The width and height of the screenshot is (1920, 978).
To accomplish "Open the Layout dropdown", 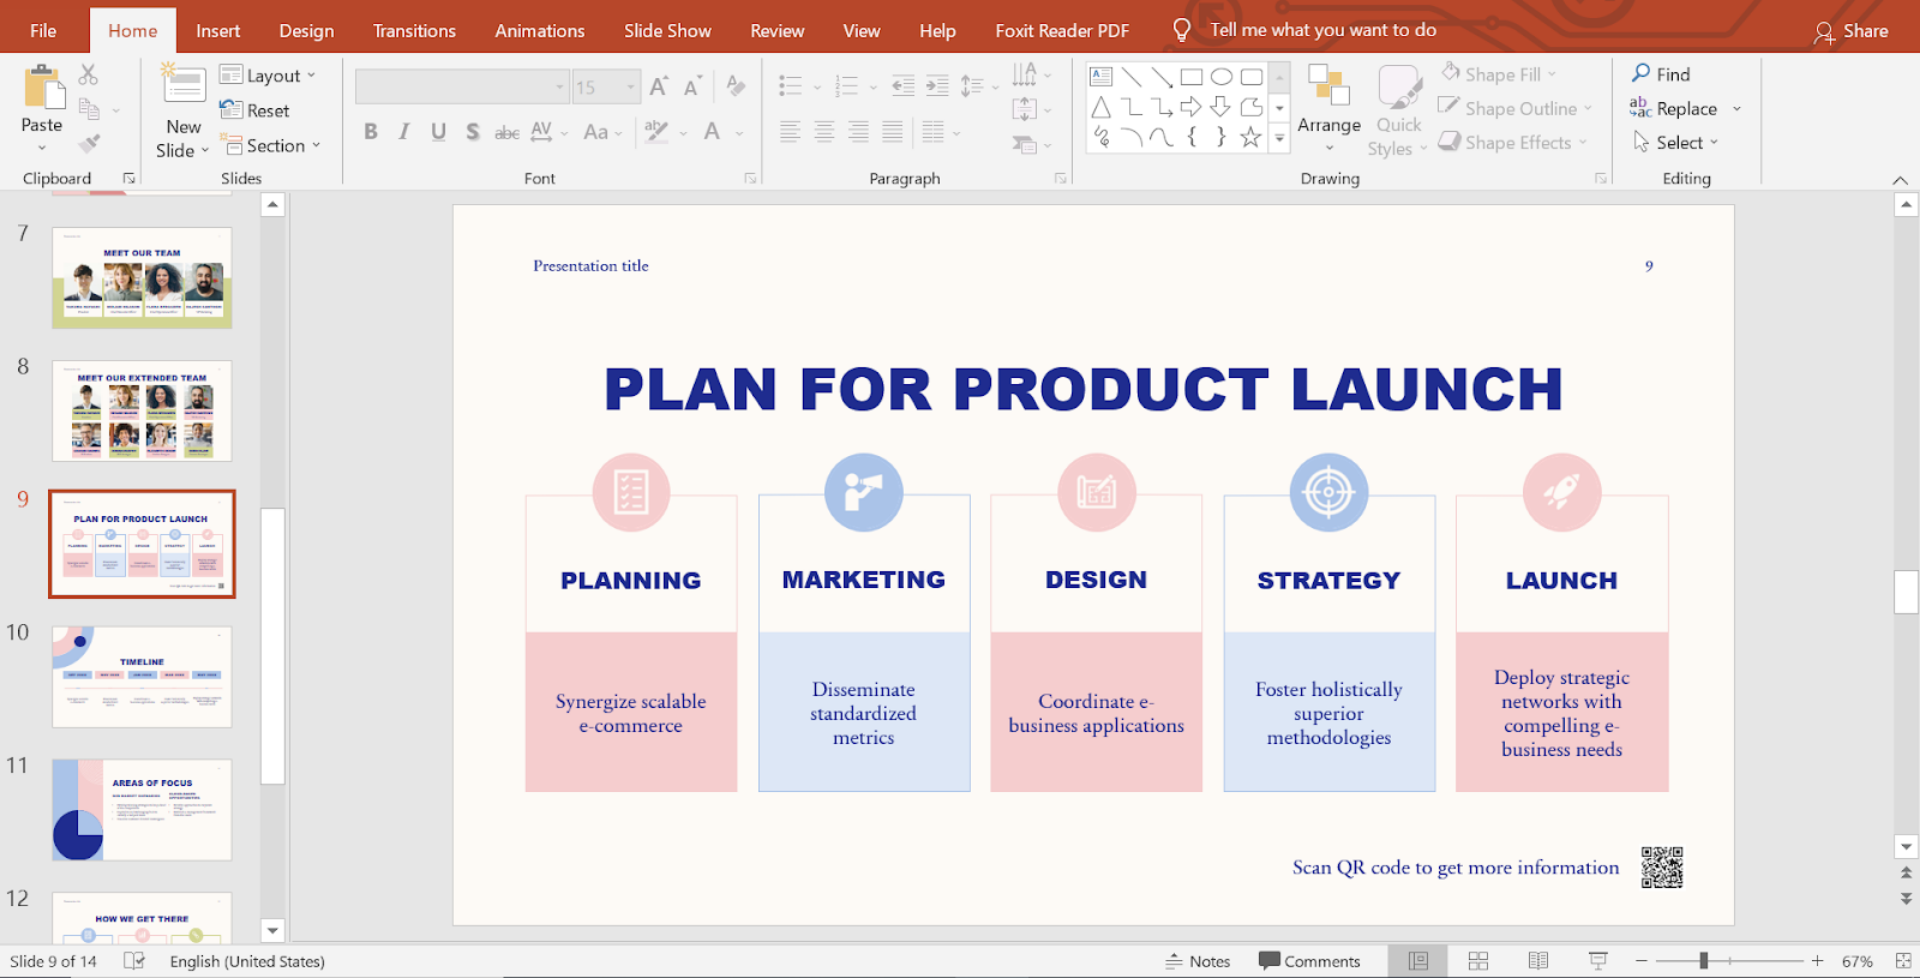I will coord(268,76).
